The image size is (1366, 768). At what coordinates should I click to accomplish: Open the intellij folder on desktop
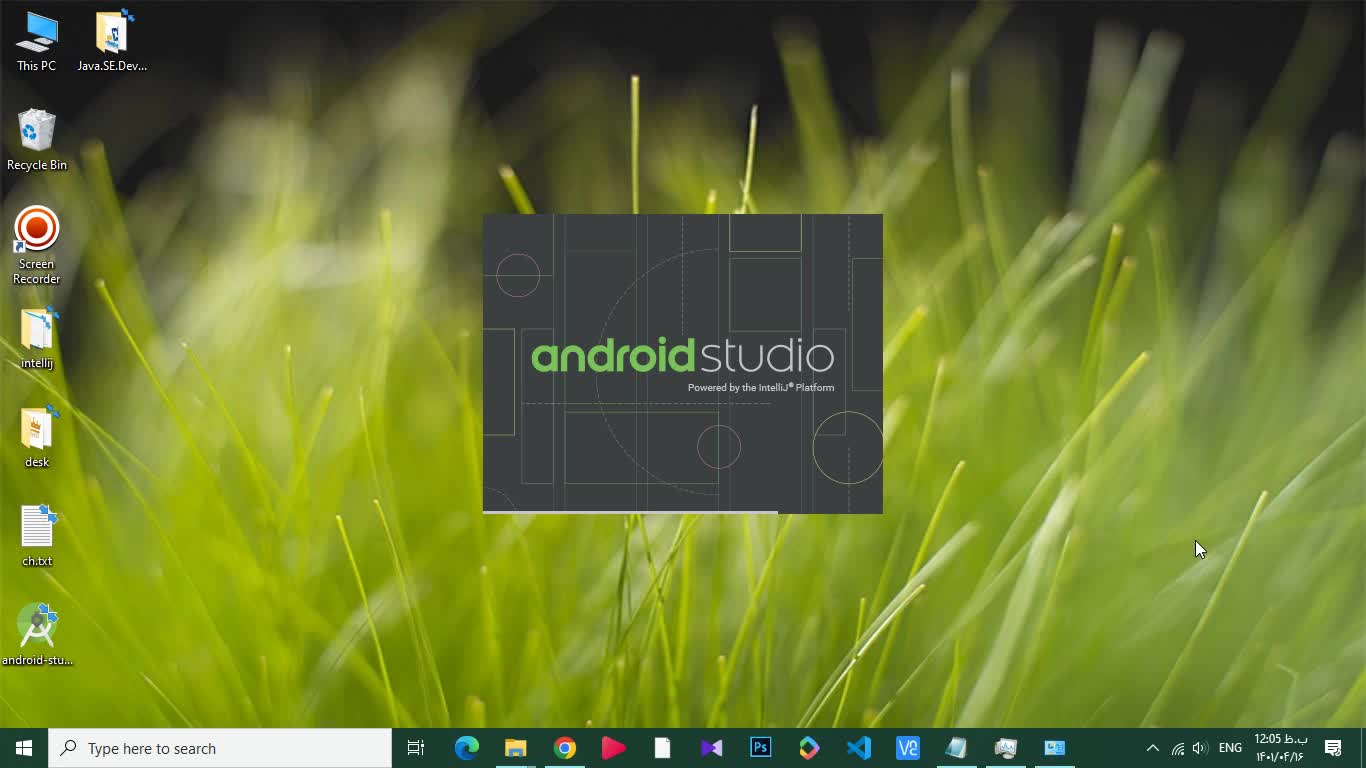pos(37,330)
